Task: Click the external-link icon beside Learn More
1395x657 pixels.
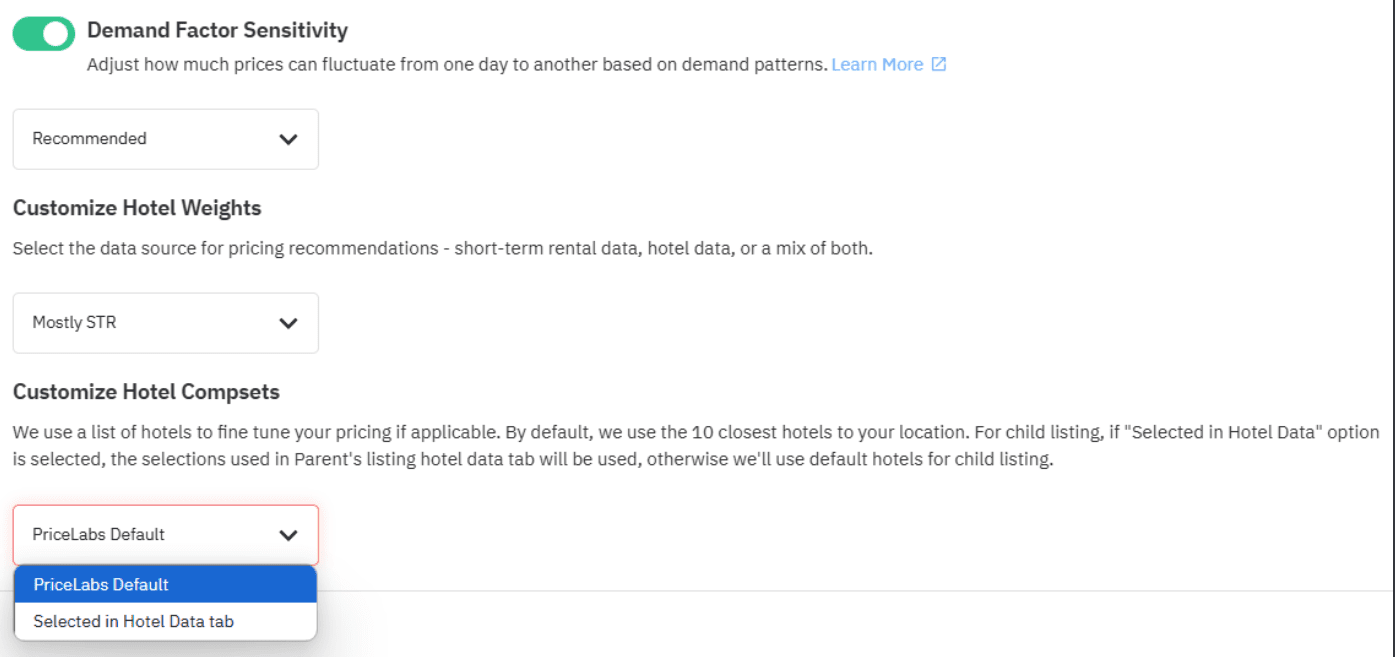Action: [938, 63]
